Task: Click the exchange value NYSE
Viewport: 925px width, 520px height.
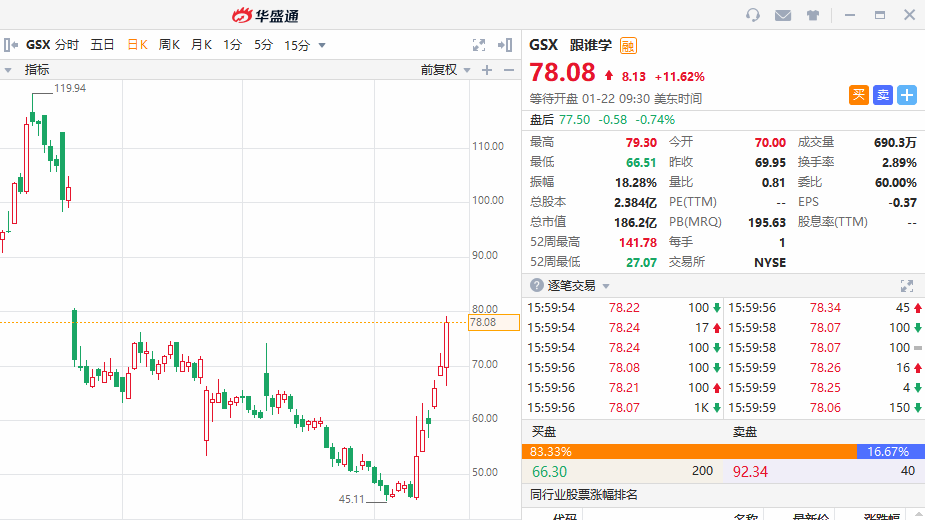Action: click(x=770, y=263)
